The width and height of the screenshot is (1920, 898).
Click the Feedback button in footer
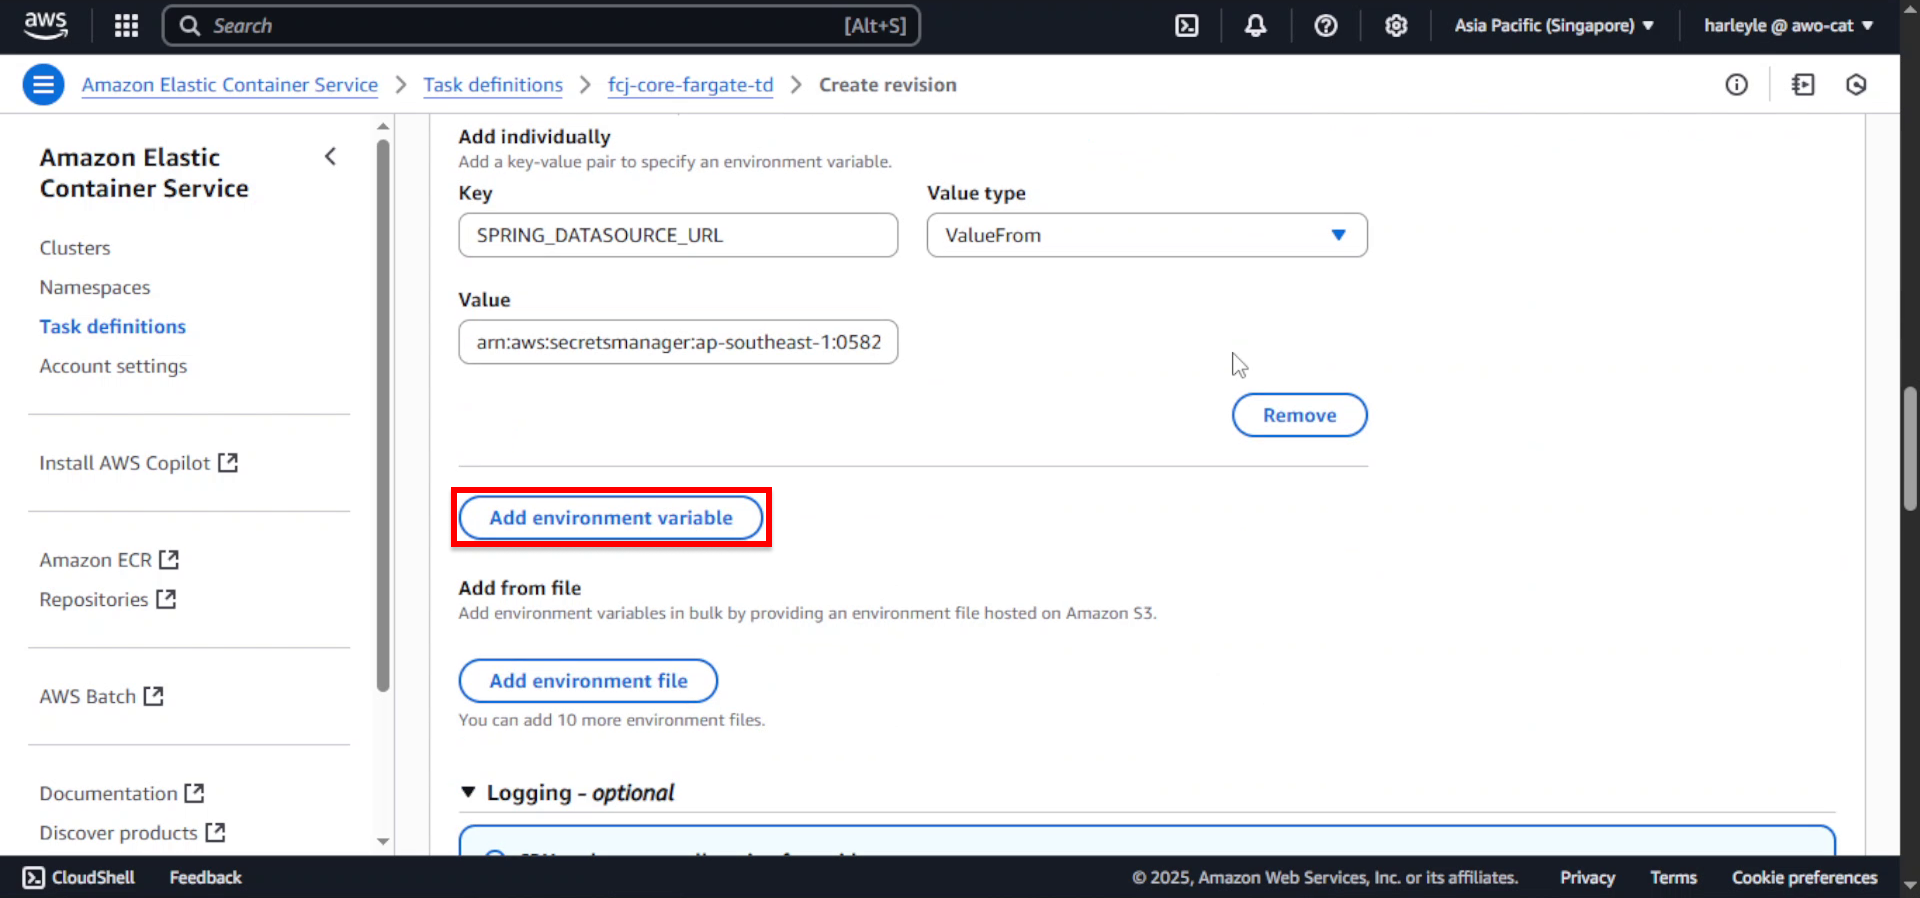point(205,878)
